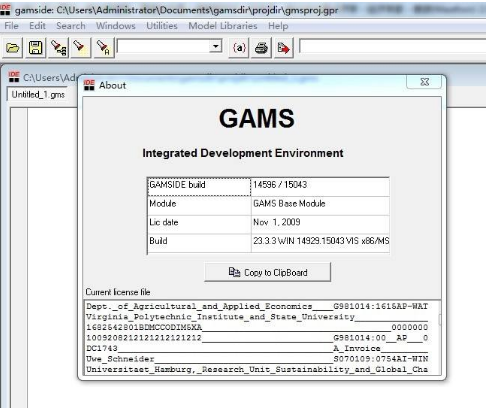The image size is (486, 408).
Task: Open the Help menu
Action: (x=278, y=26)
